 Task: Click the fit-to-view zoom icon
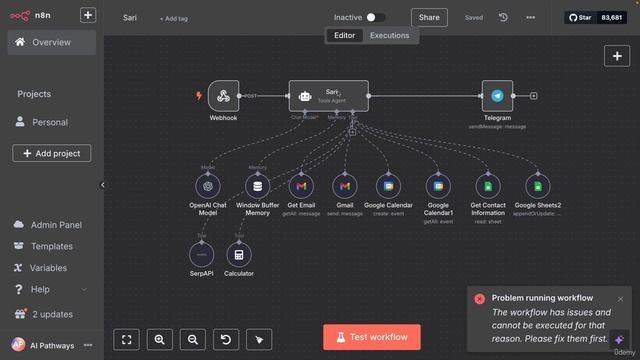(127, 339)
